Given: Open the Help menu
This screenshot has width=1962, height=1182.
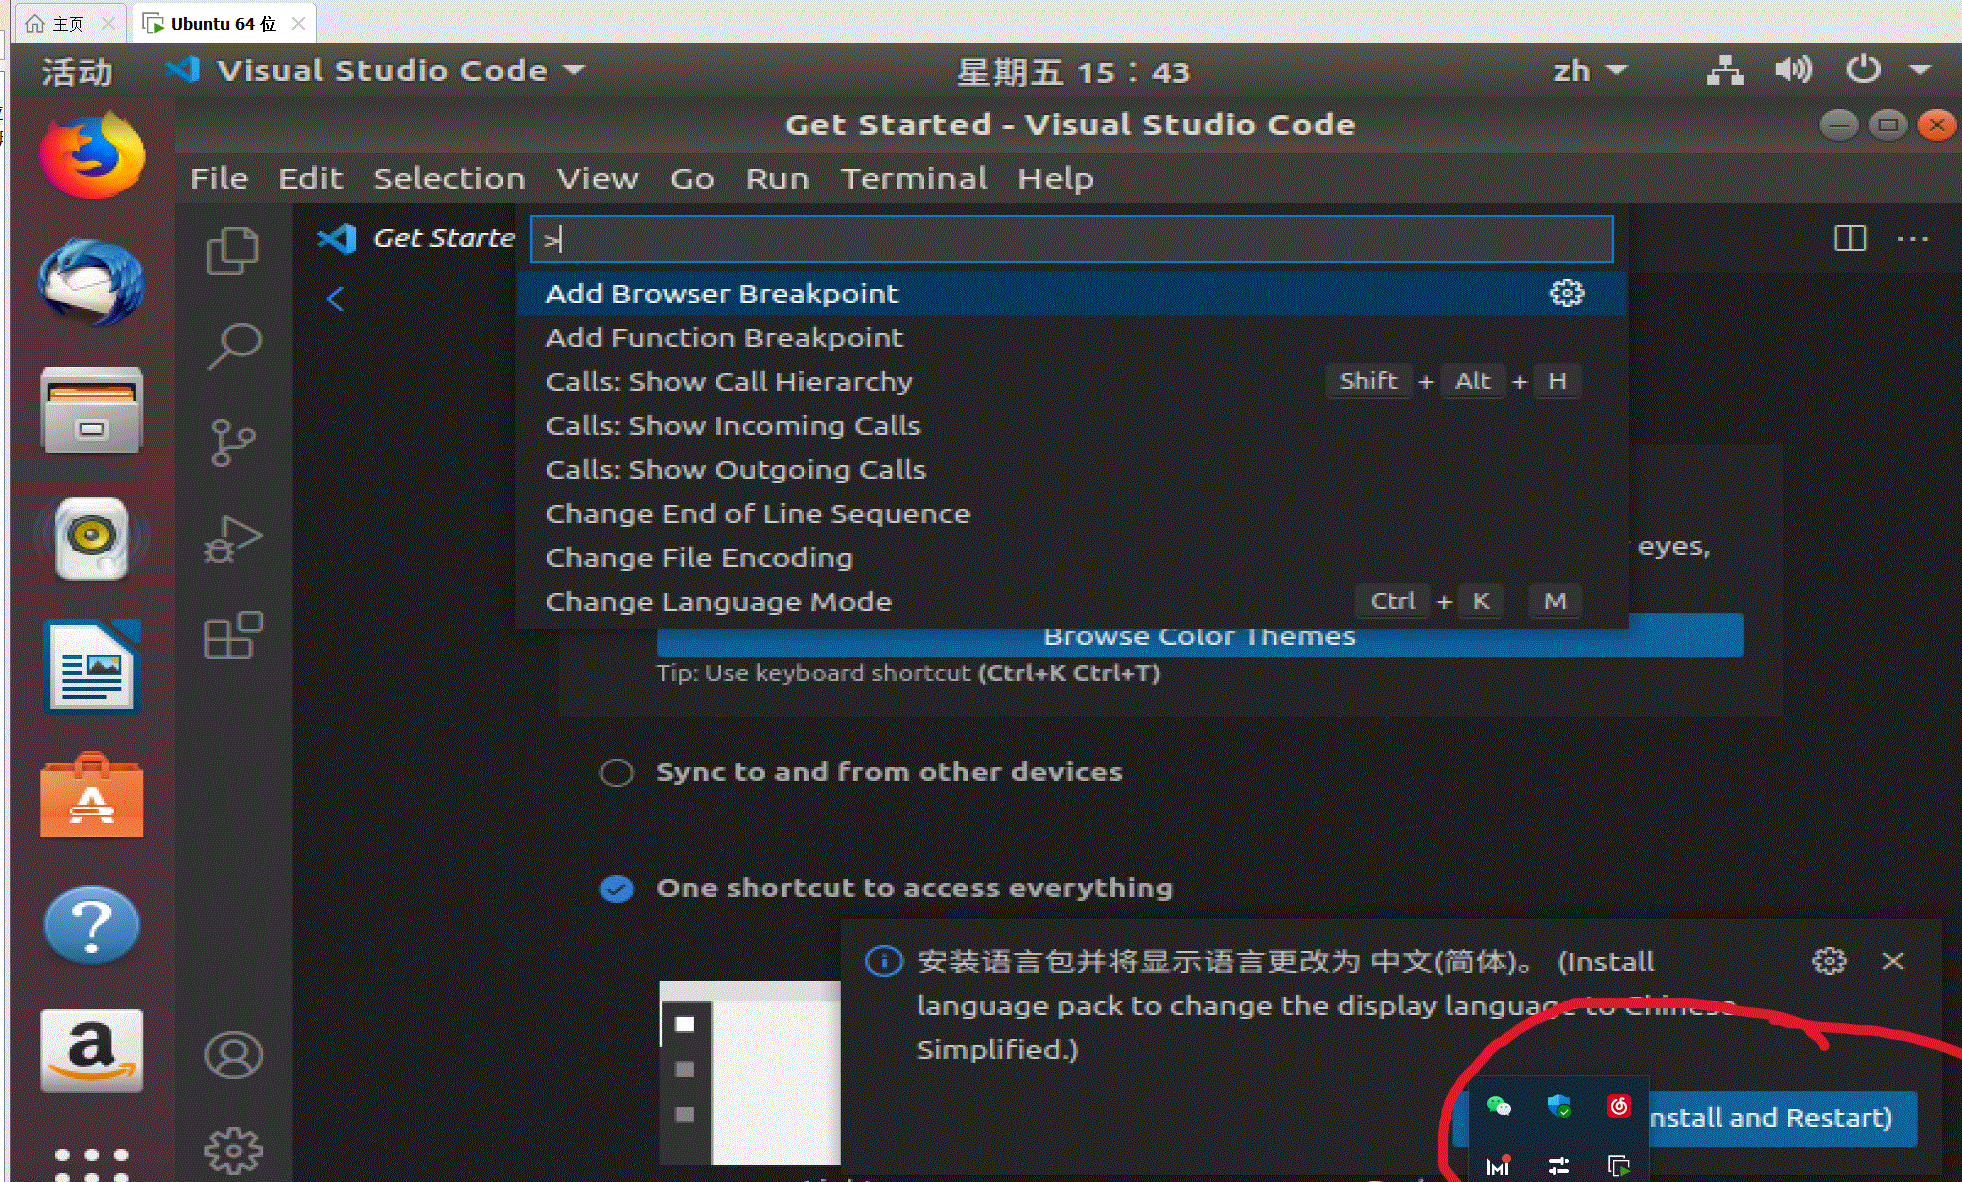Looking at the screenshot, I should (1055, 179).
